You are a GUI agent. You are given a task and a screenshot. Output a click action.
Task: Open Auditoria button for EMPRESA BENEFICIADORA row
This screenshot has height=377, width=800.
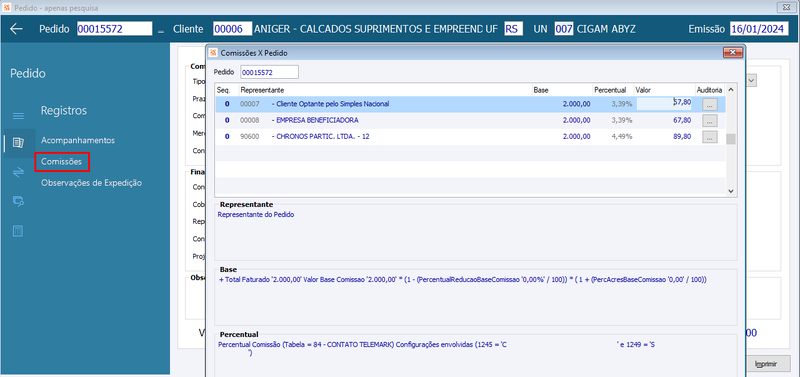(710, 120)
